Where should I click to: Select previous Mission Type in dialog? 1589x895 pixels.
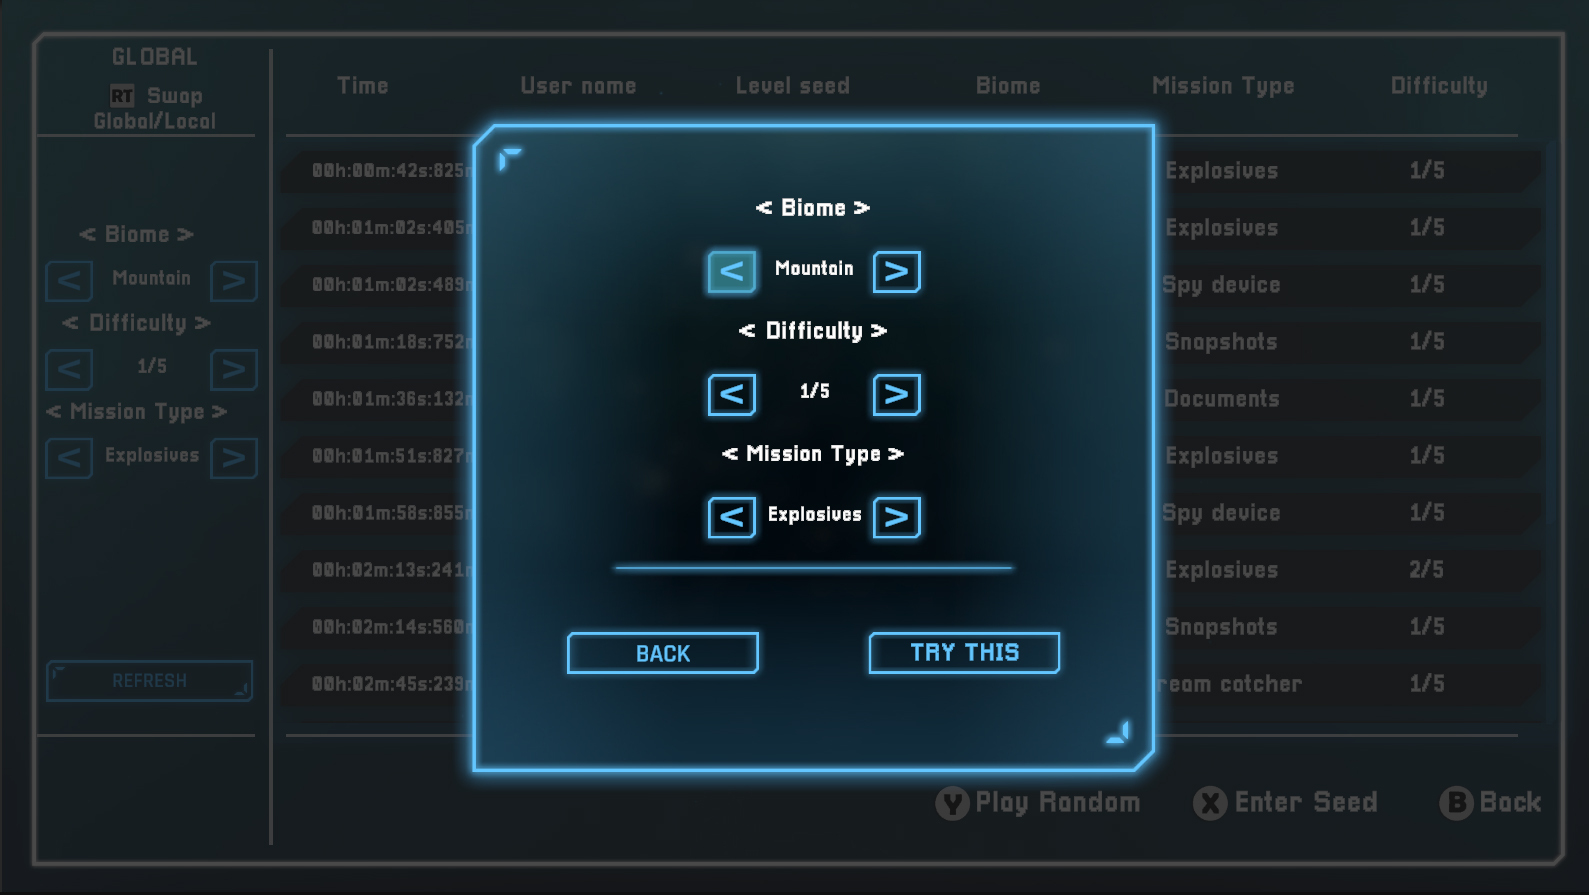(x=731, y=517)
